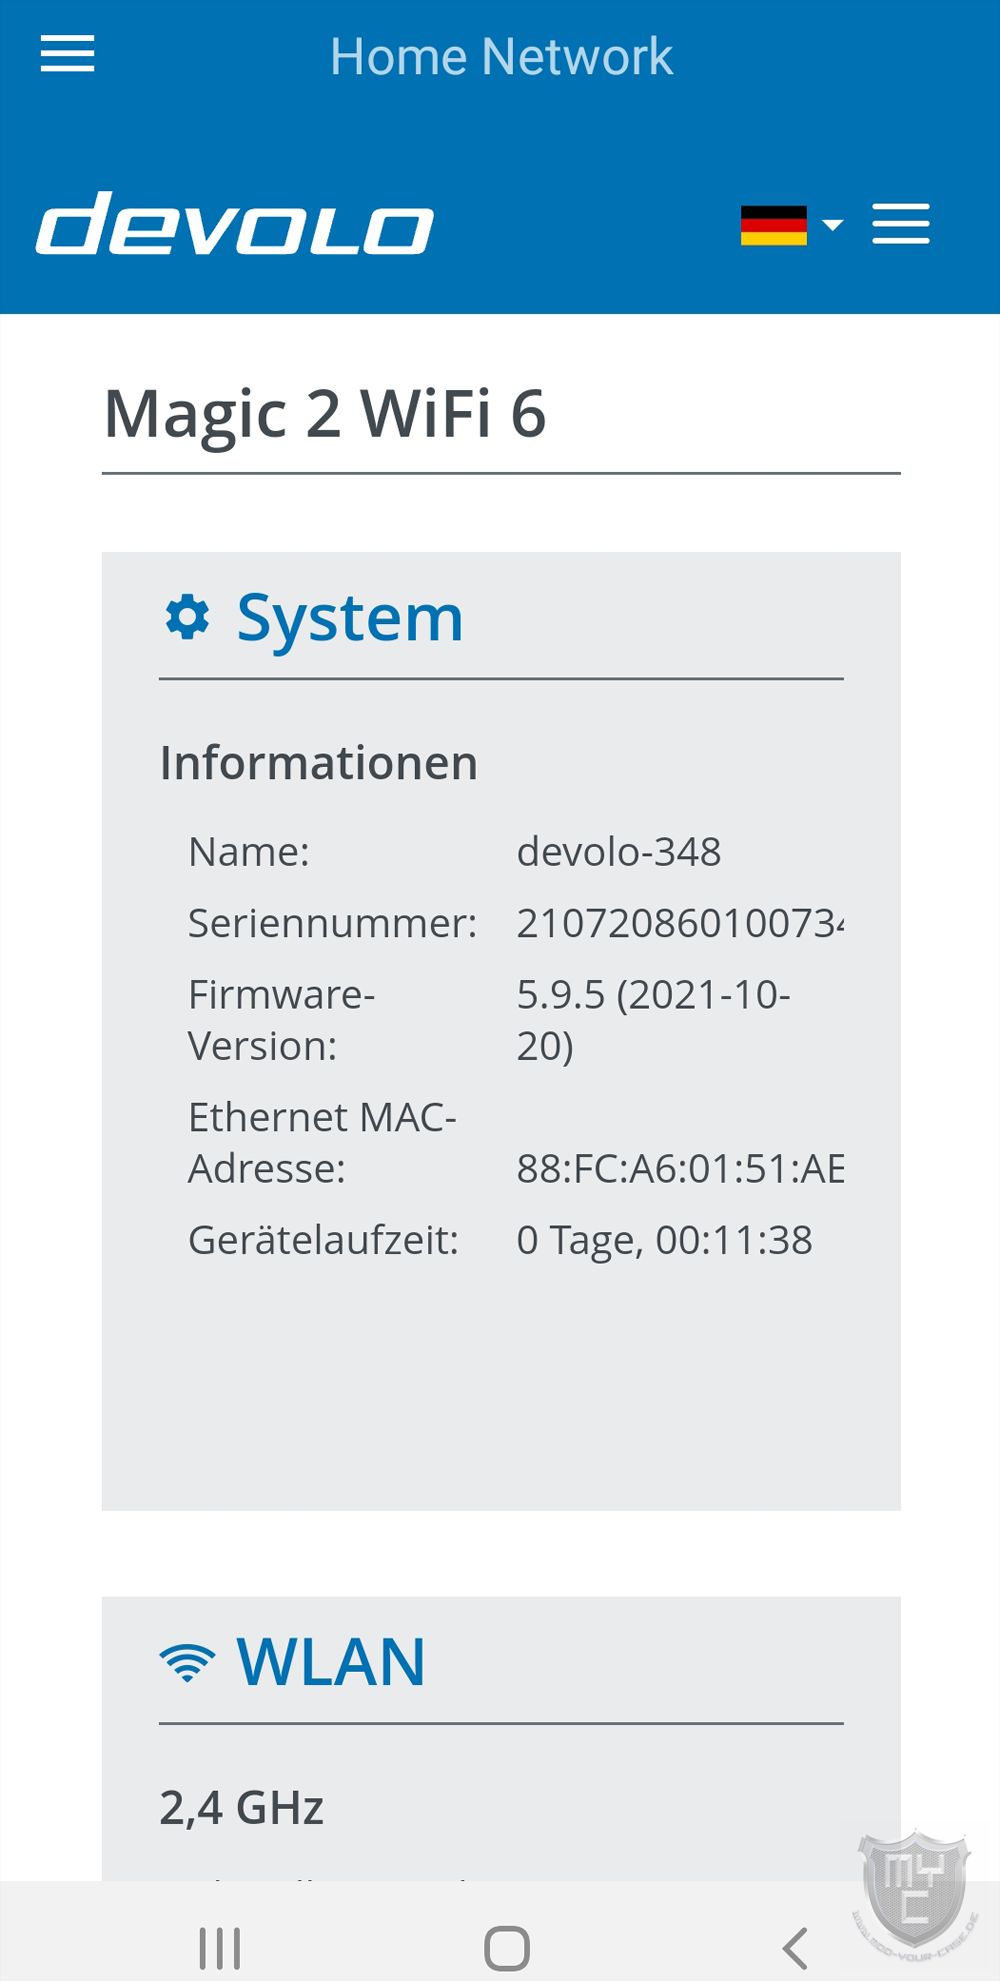Click the German flag language icon
The height and width of the screenshot is (1981, 1000).
tap(773, 225)
